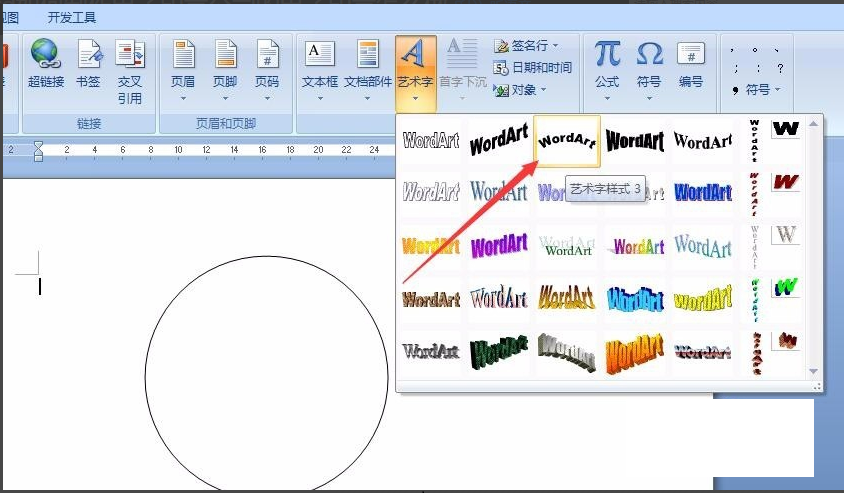Click the 签名行 signature line icon
Viewport: 844px width, 499px height.
[x=502, y=46]
